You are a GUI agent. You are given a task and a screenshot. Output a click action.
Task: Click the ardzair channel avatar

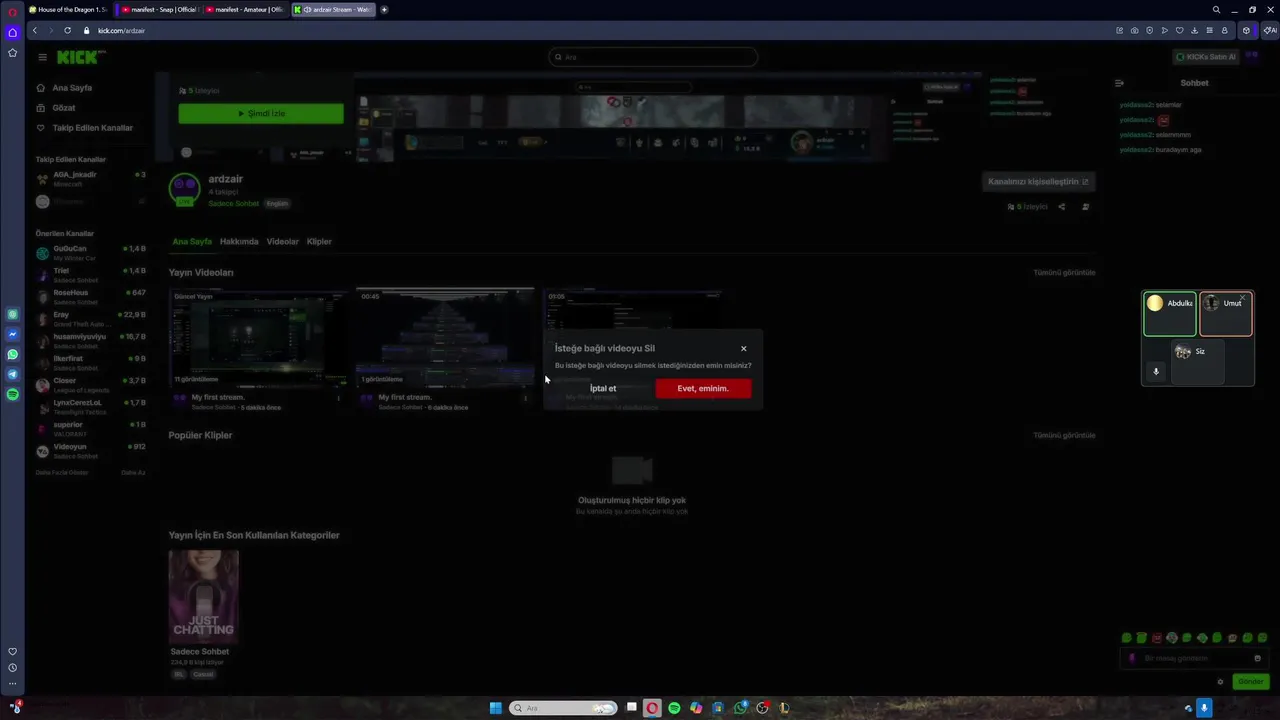click(184, 189)
